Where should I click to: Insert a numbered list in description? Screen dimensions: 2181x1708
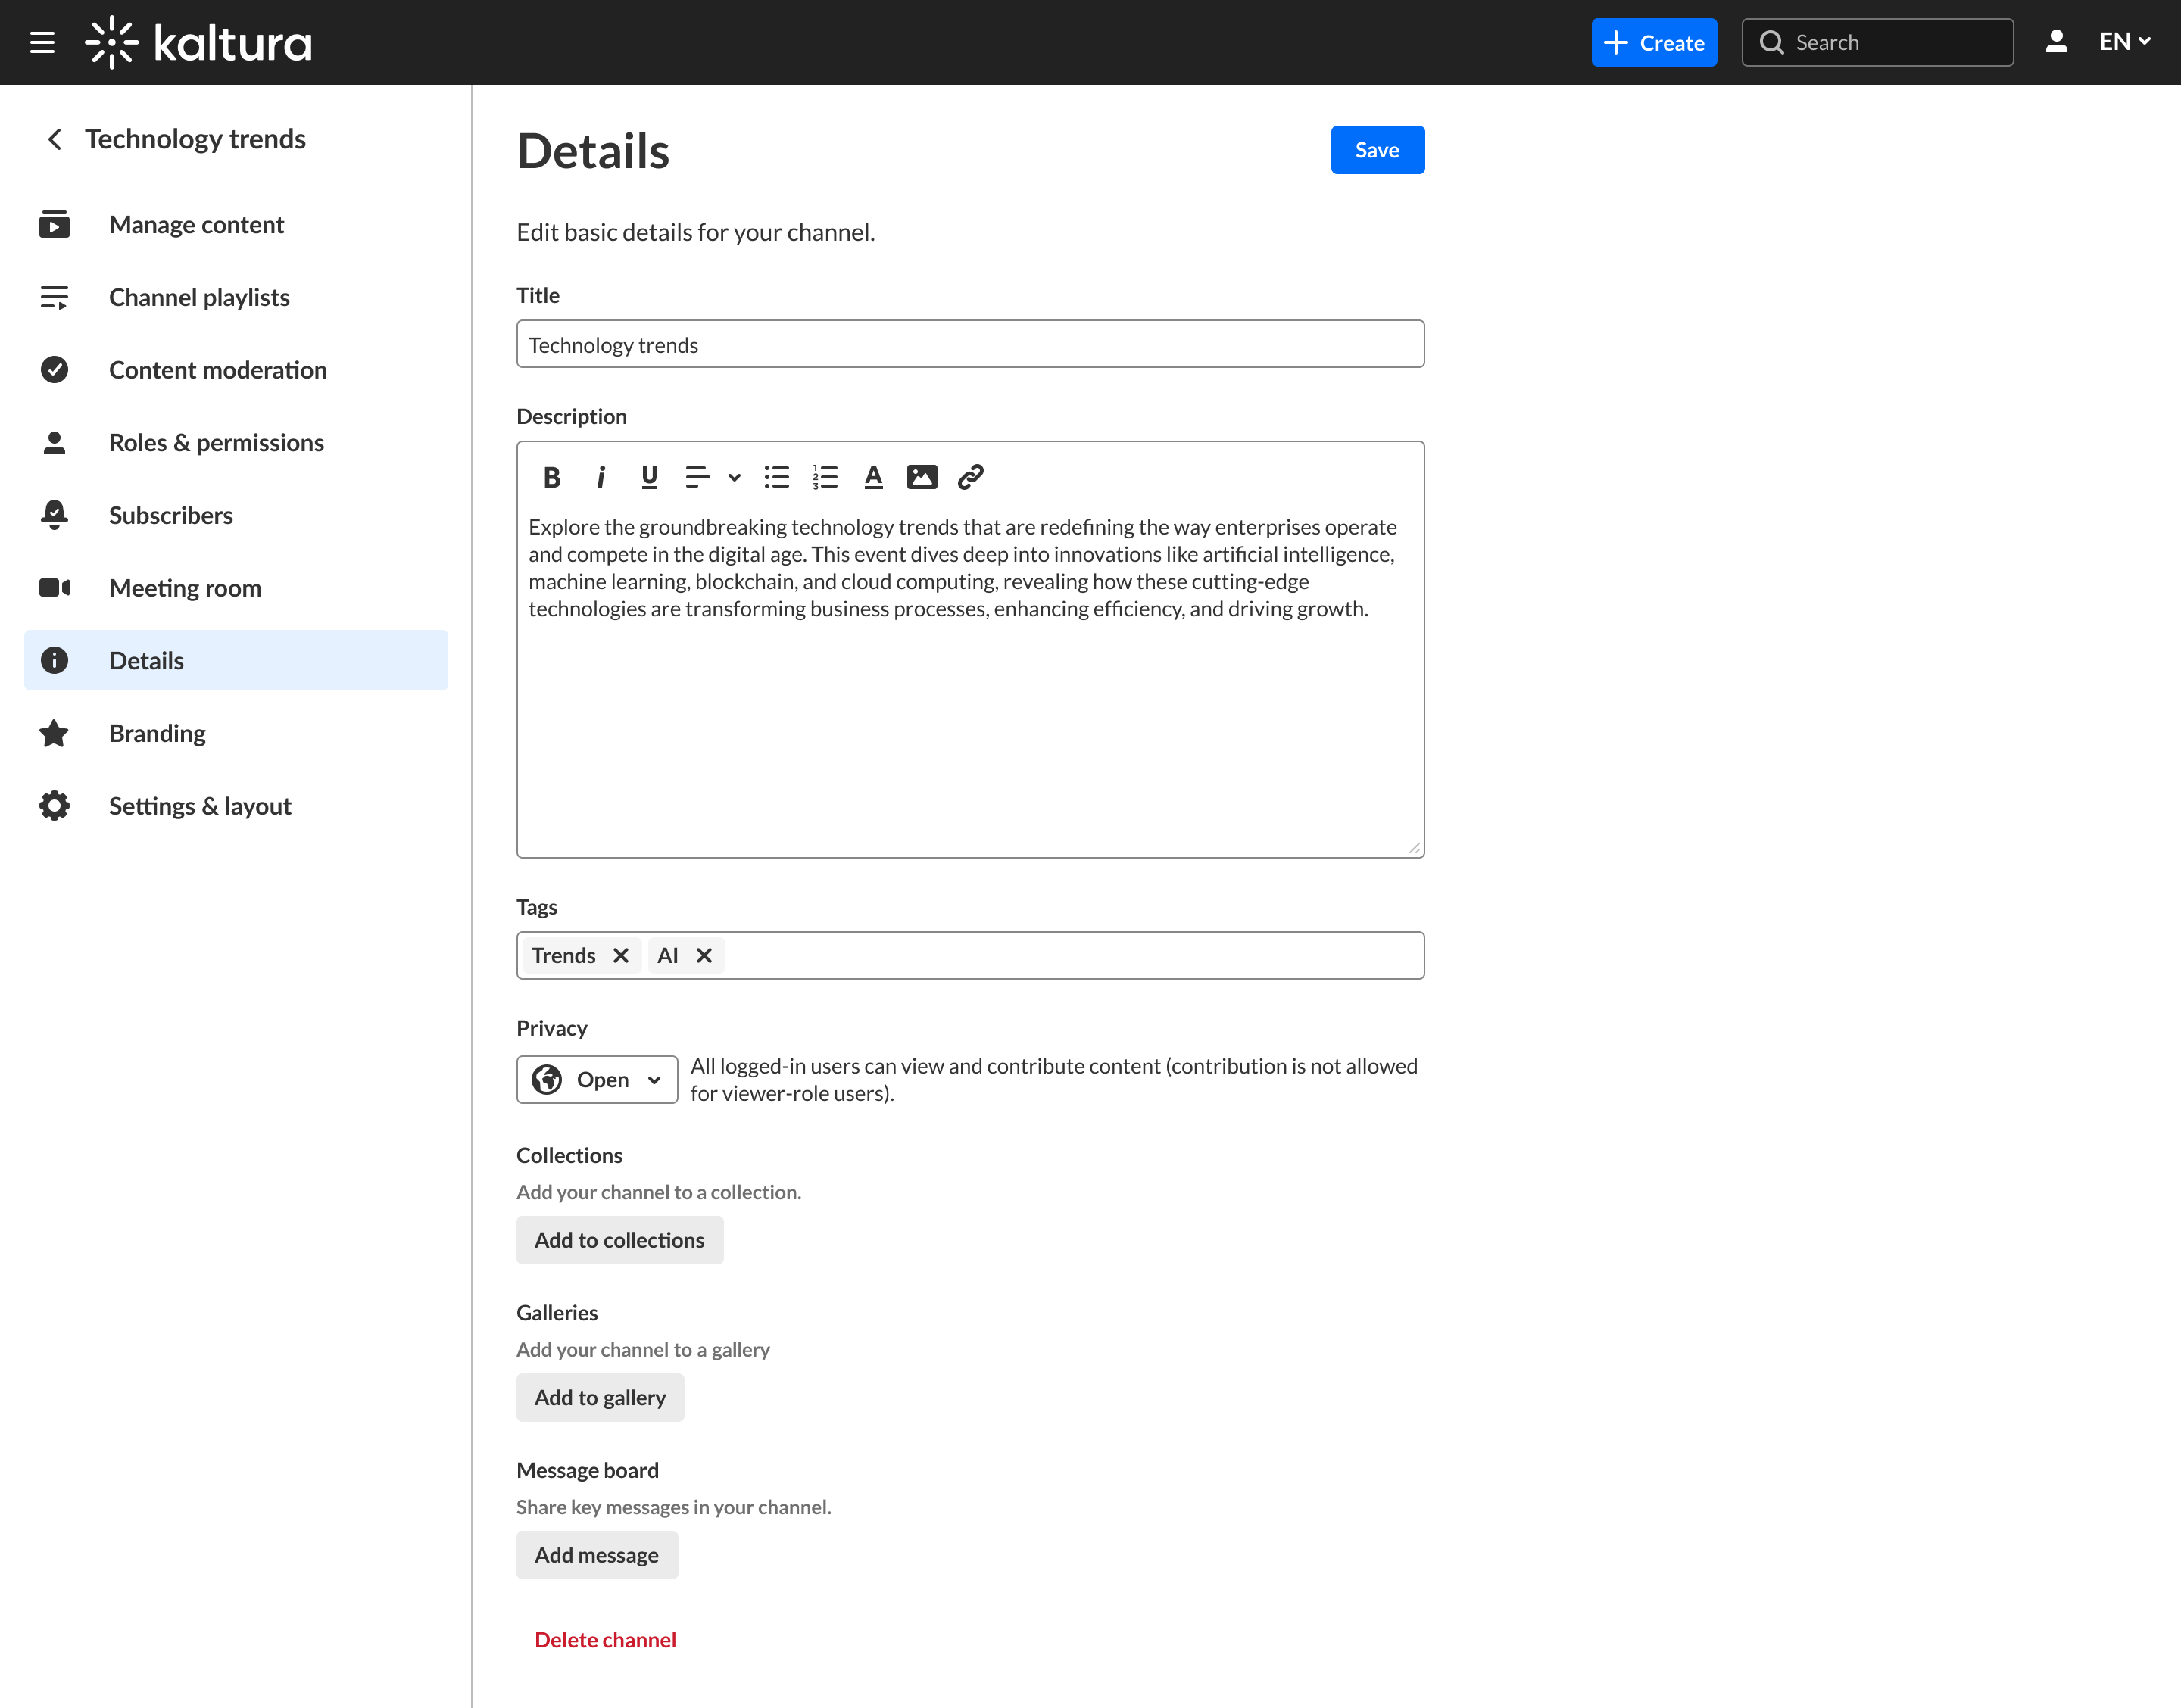pyautogui.click(x=825, y=477)
